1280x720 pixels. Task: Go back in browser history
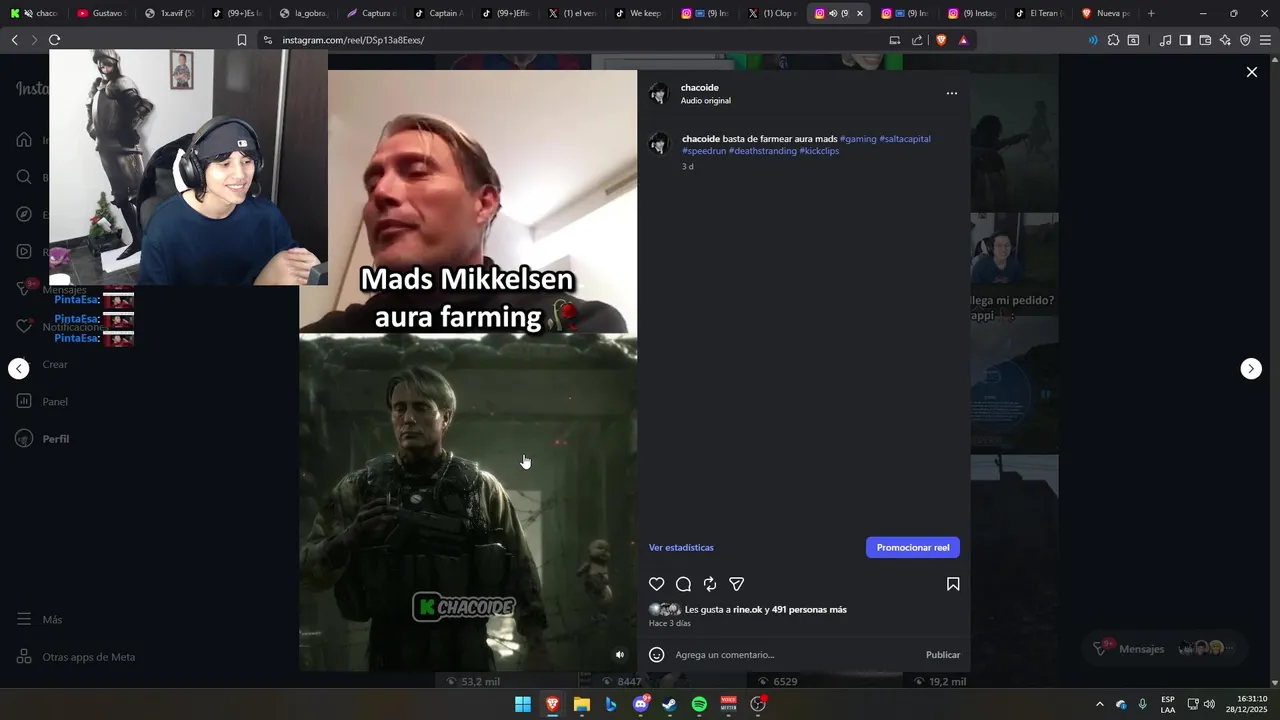coord(14,40)
